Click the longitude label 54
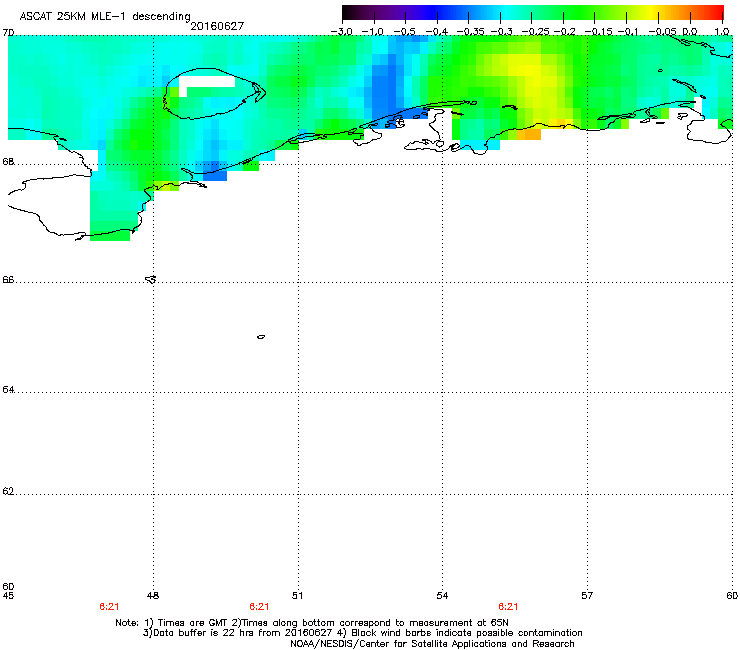 point(442,595)
